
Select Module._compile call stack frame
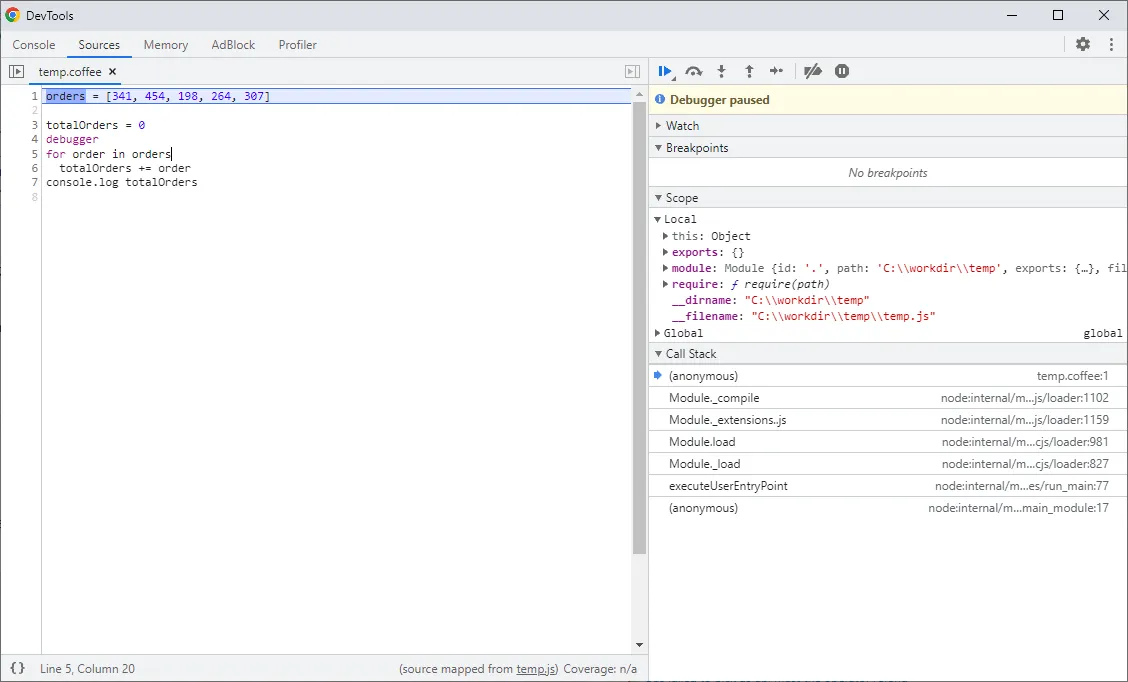(714, 398)
